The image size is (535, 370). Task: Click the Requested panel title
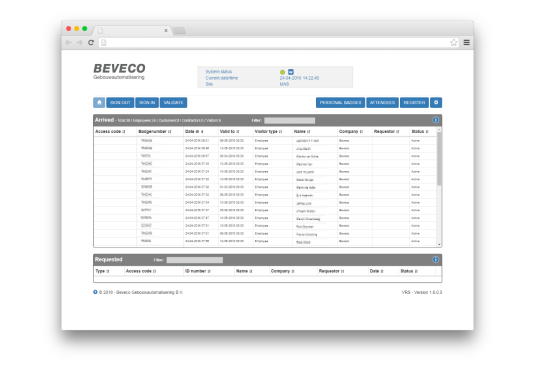tap(109, 259)
